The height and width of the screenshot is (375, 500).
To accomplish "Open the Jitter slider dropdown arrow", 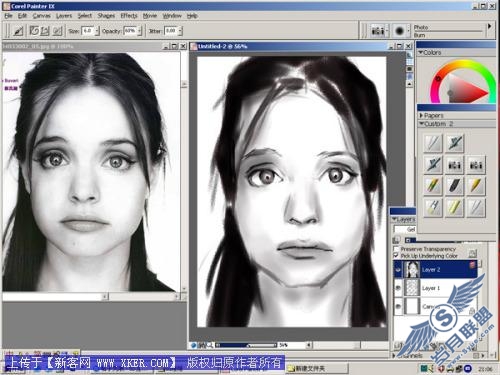I will pos(180,31).
